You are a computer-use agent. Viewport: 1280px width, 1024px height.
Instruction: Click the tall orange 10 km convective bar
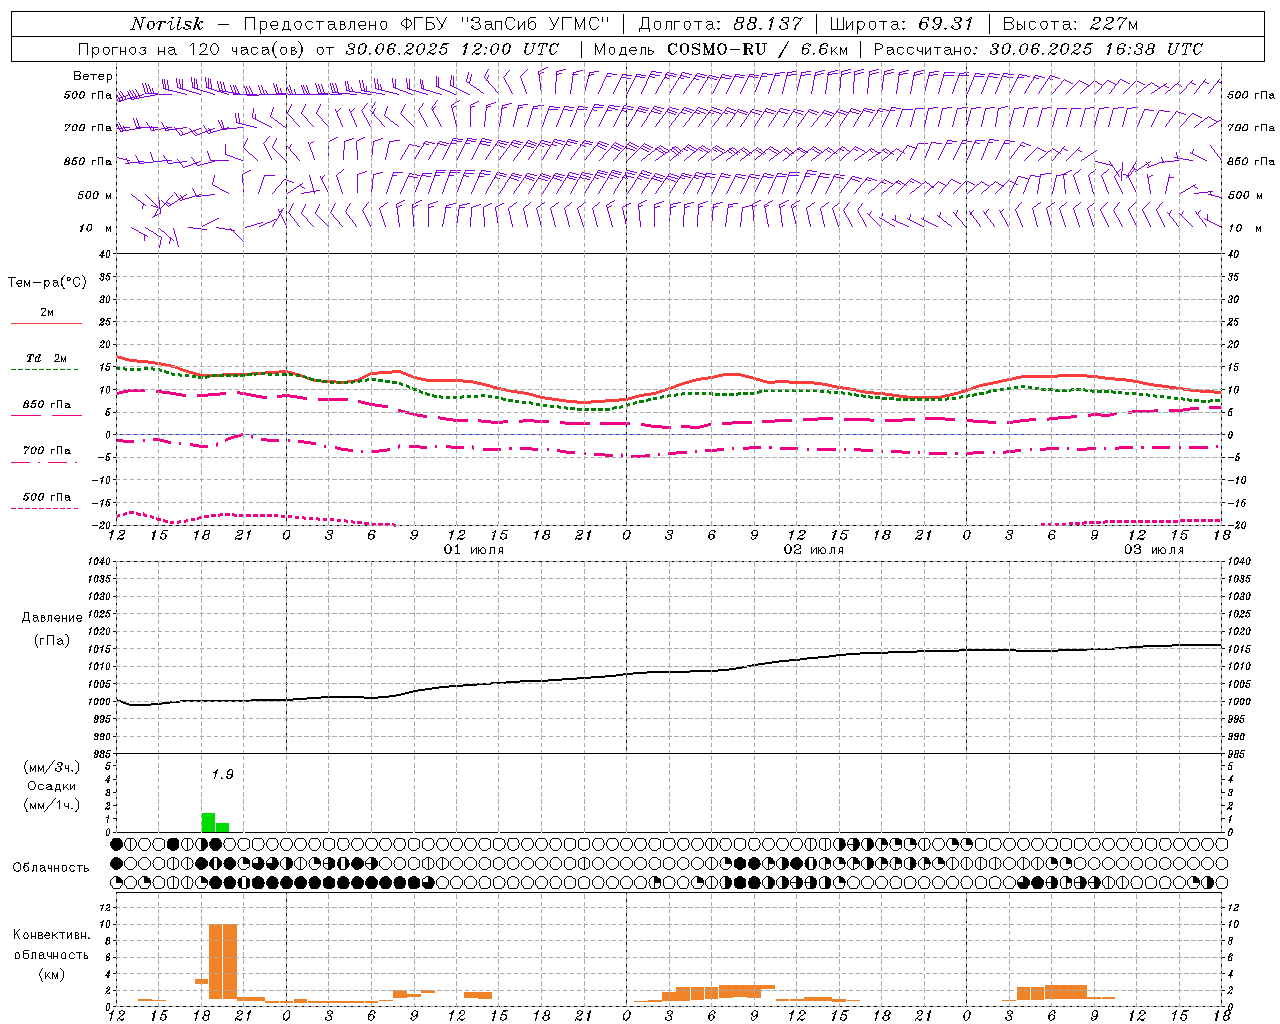(223, 961)
